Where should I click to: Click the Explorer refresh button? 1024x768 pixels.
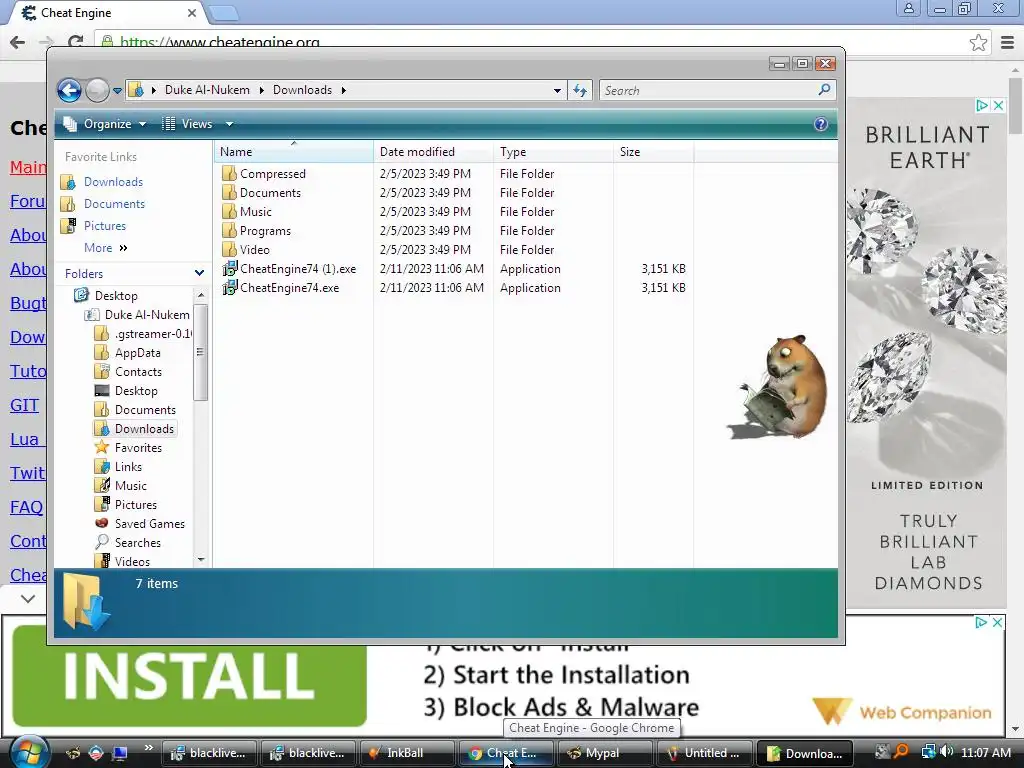580,91
